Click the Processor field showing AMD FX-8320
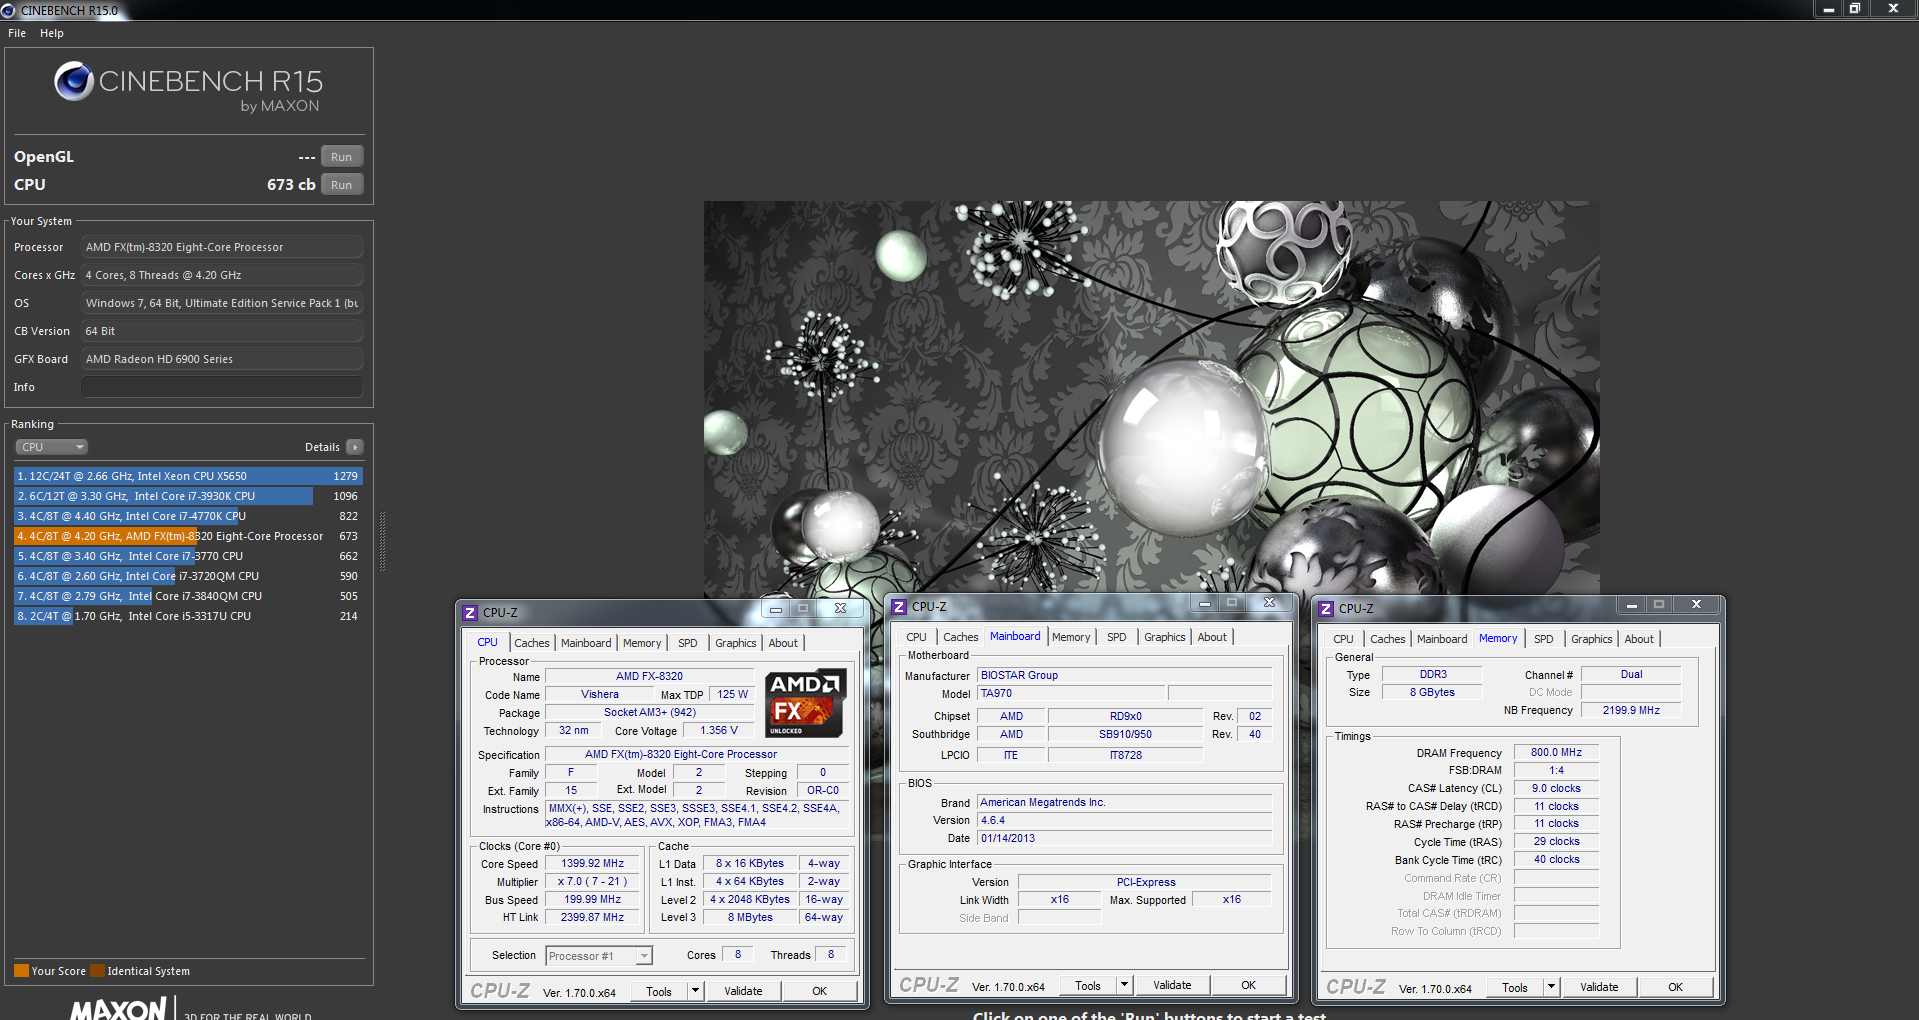This screenshot has width=1919, height=1020. tap(222, 247)
